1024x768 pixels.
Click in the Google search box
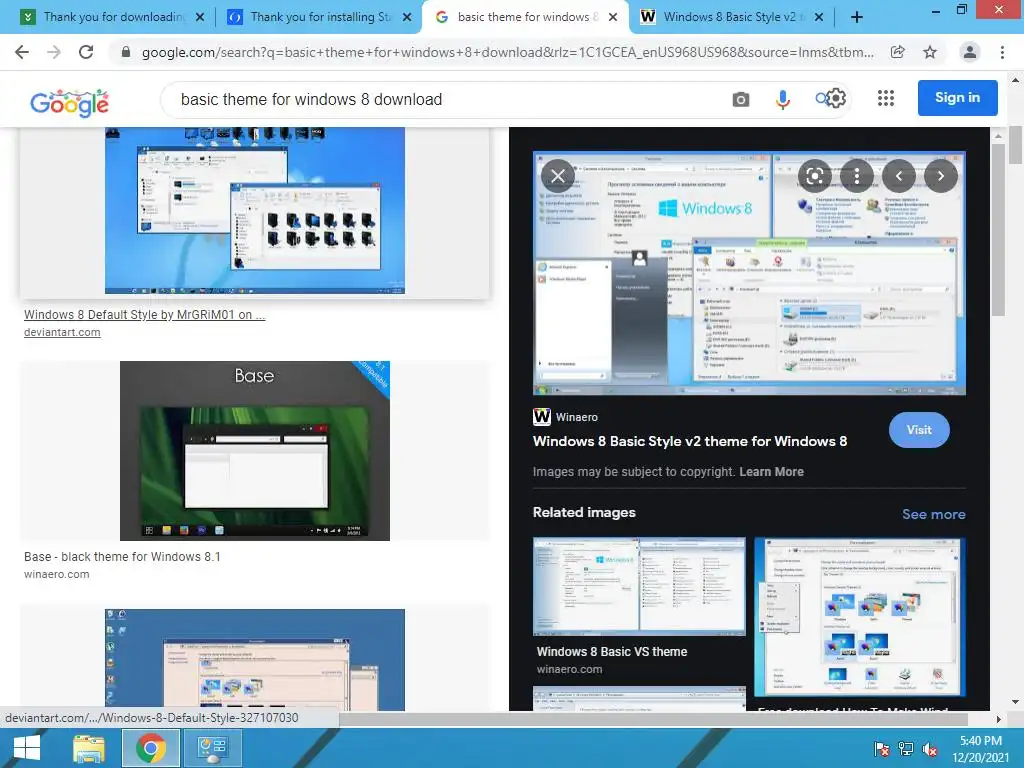coord(451,99)
